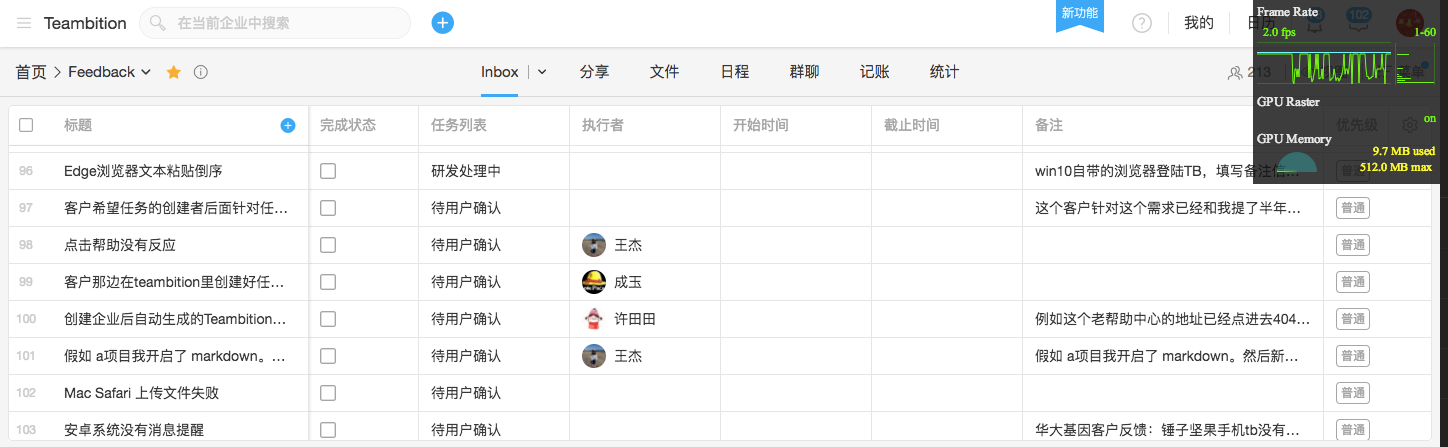This screenshot has height=447, width=1448.
Task: Click the note starting '例如这个老帮助中心'
Action: [x=1172, y=319]
